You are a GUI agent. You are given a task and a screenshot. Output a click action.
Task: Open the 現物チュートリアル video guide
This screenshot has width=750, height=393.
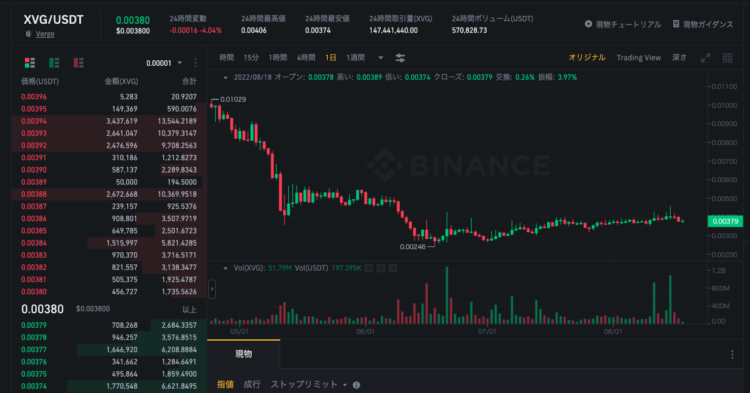point(623,24)
